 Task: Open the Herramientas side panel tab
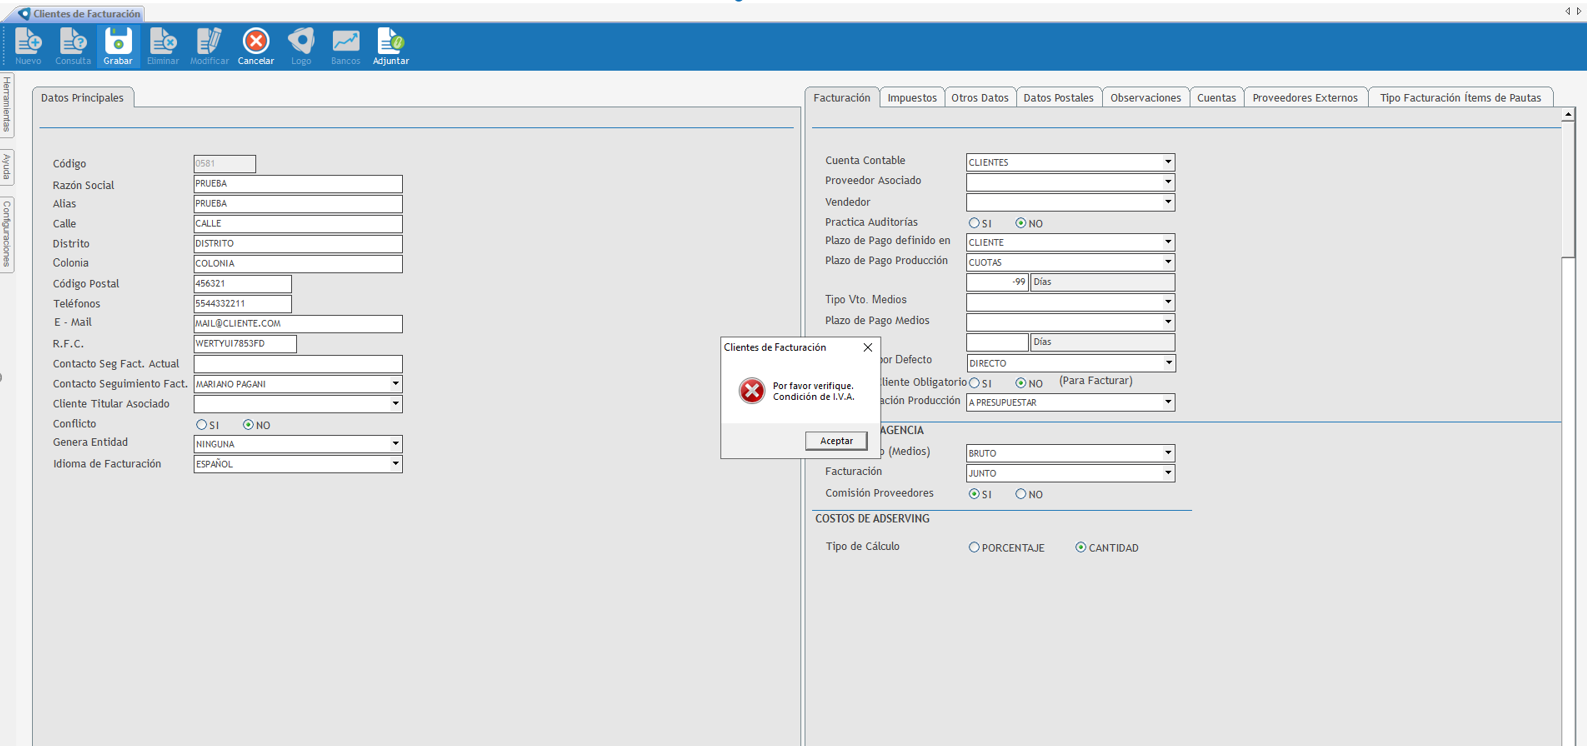pos(7,104)
